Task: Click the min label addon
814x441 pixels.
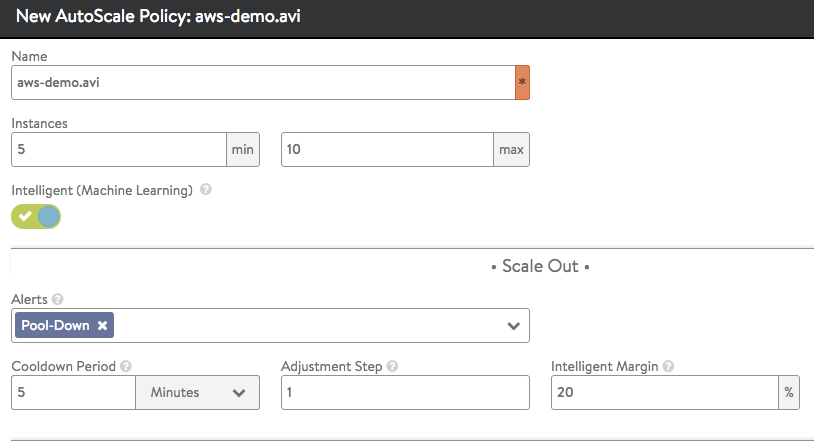Action: [x=243, y=150]
